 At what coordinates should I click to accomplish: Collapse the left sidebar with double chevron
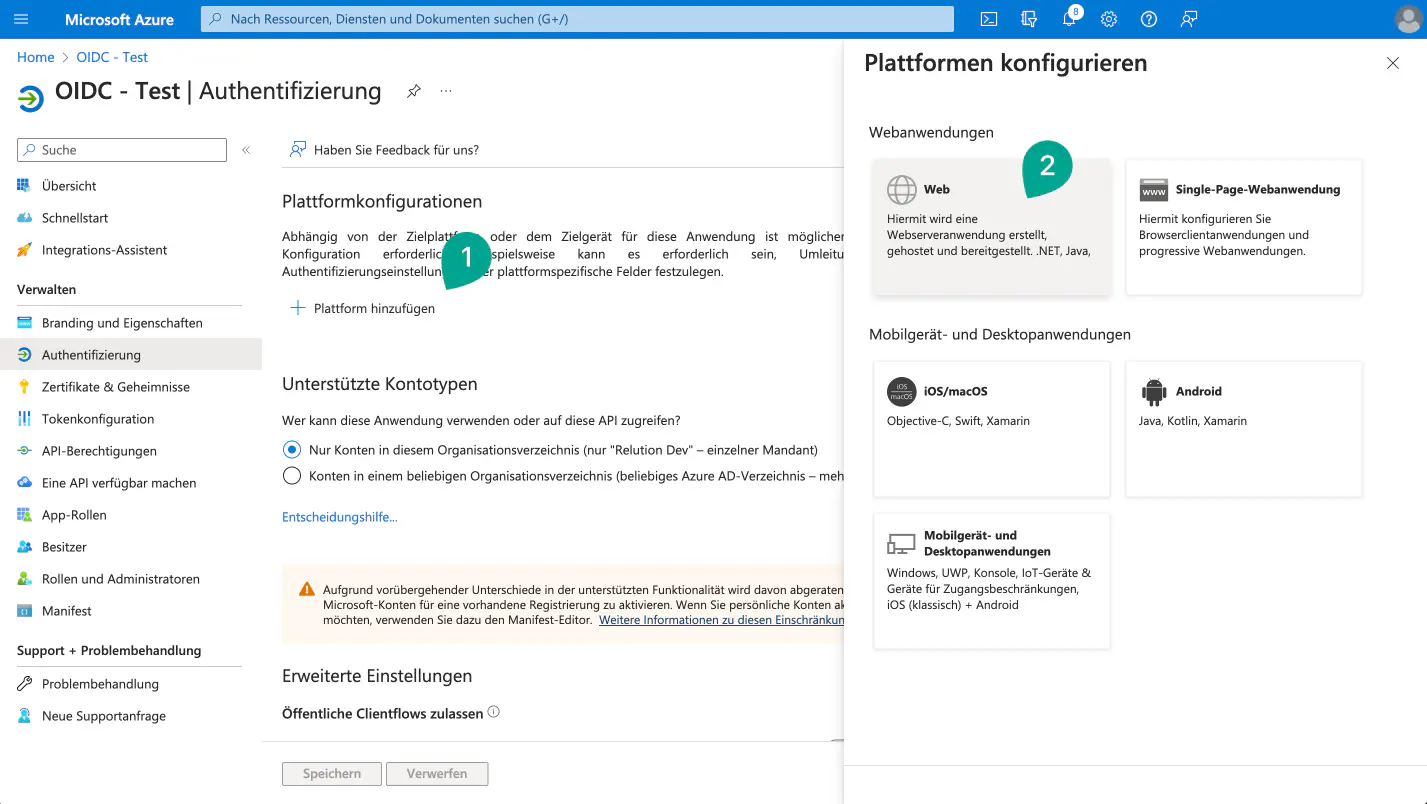point(246,150)
